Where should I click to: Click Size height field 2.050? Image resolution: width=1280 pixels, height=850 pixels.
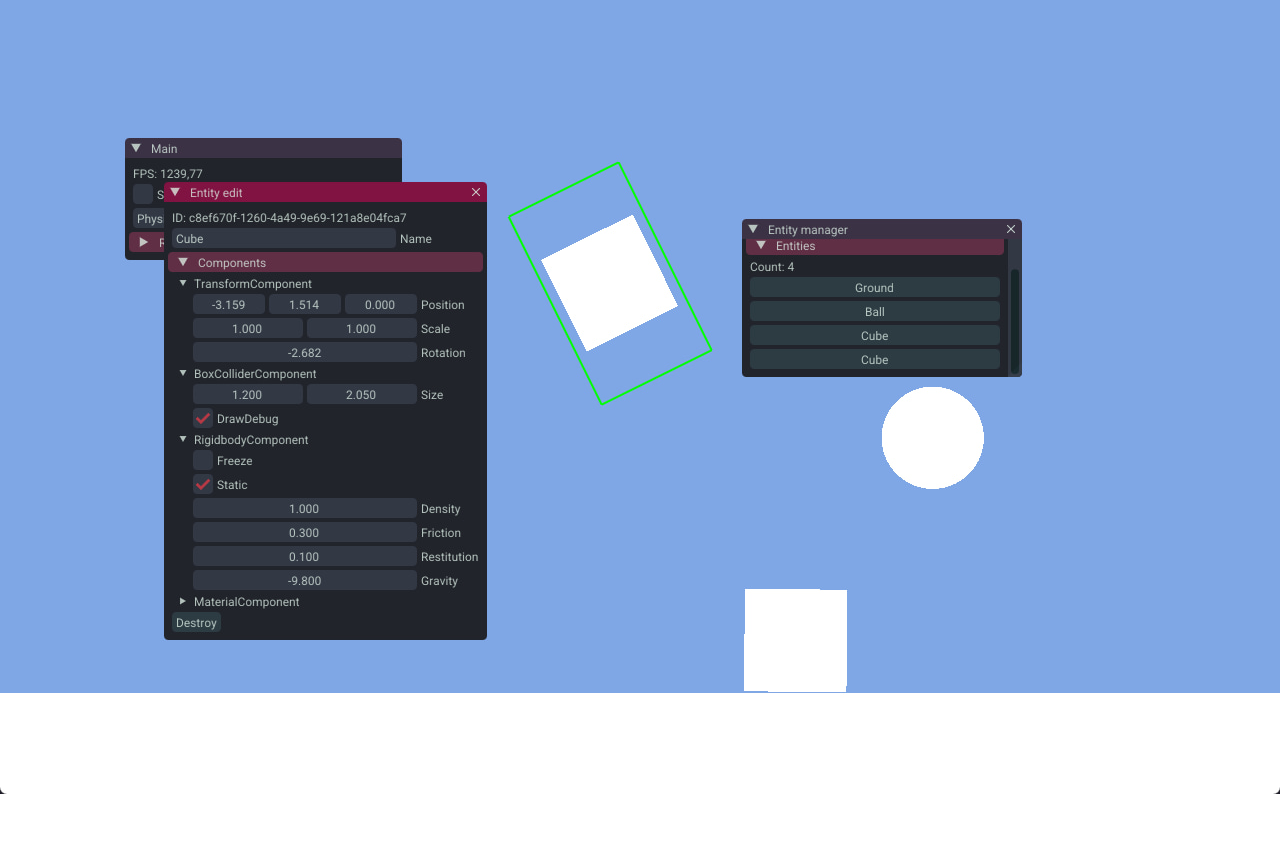tap(362, 394)
